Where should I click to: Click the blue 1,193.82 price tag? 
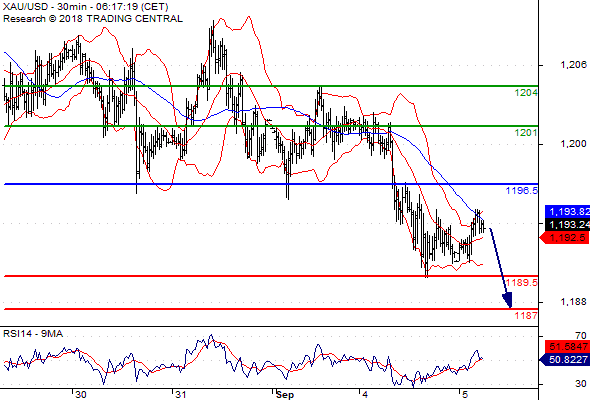click(x=567, y=211)
